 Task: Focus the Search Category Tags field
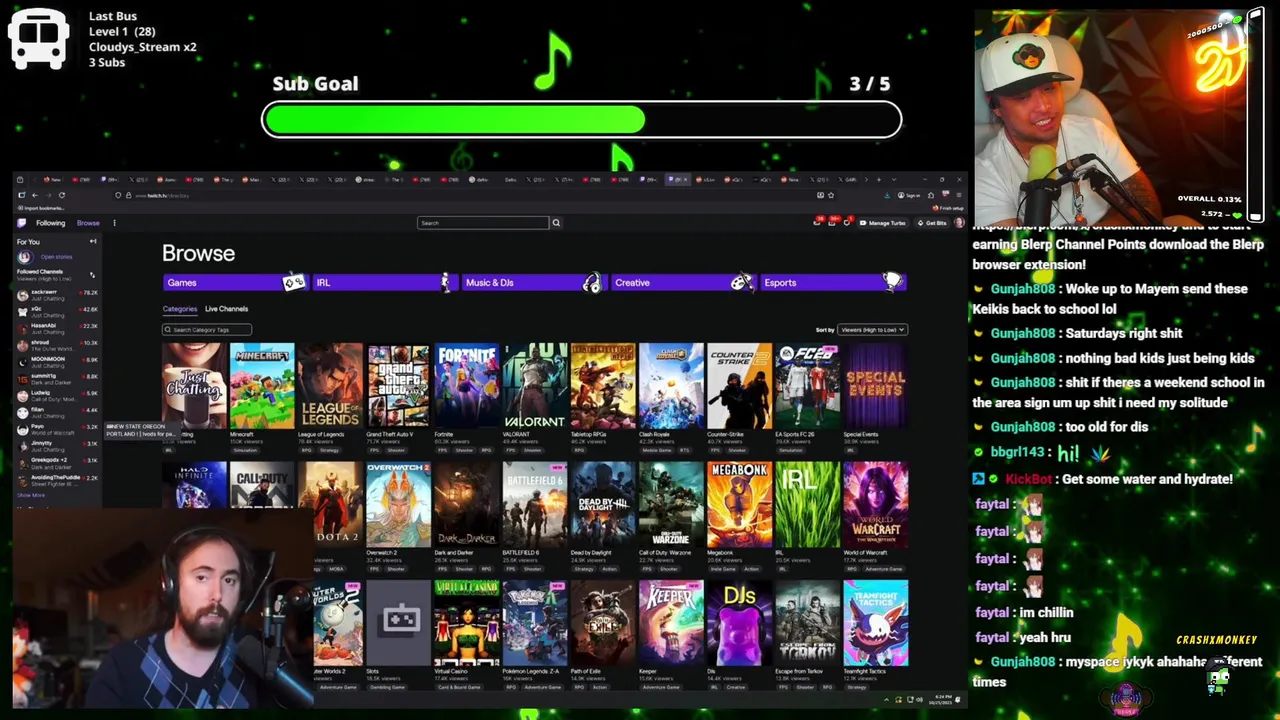point(207,329)
